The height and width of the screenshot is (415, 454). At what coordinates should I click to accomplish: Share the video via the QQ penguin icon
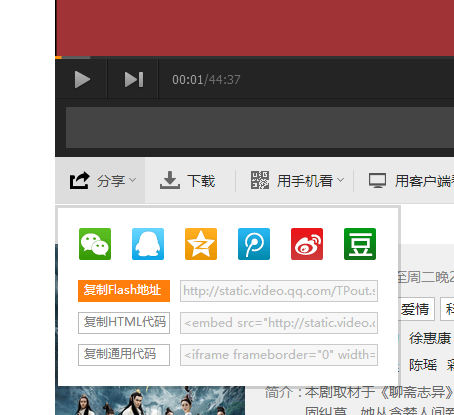[x=148, y=244]
